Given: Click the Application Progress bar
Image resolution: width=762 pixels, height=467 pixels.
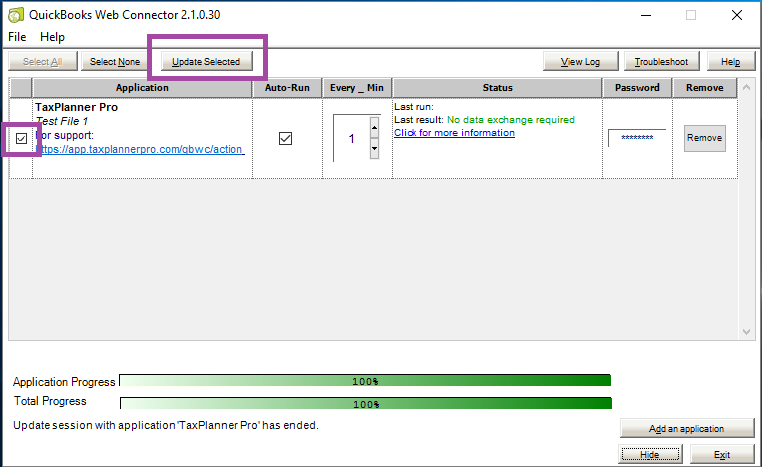Looking at the screenshot, I should point(365,381).
